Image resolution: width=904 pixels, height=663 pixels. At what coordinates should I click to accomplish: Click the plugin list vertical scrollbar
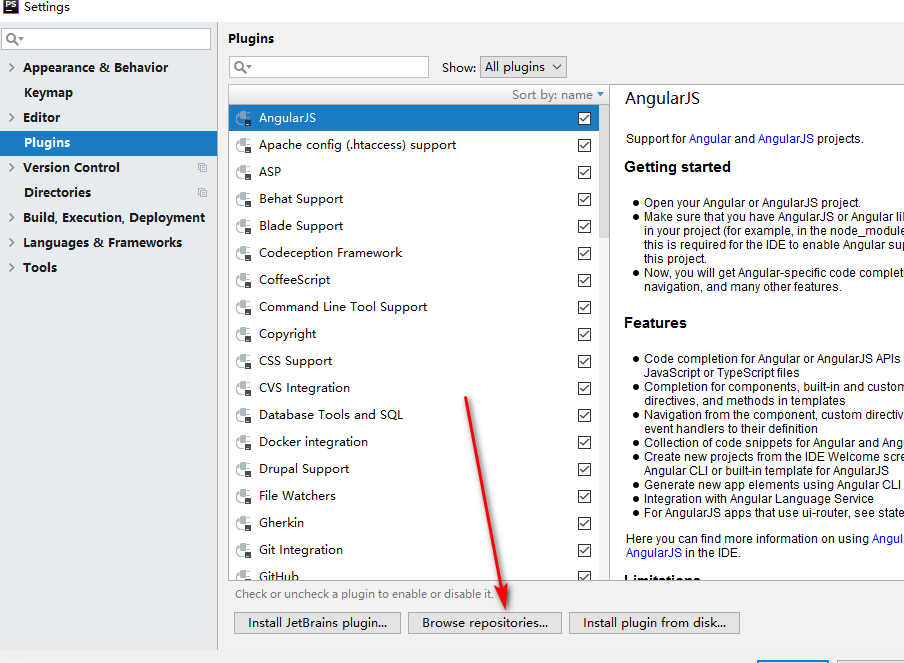pos(604,172)
